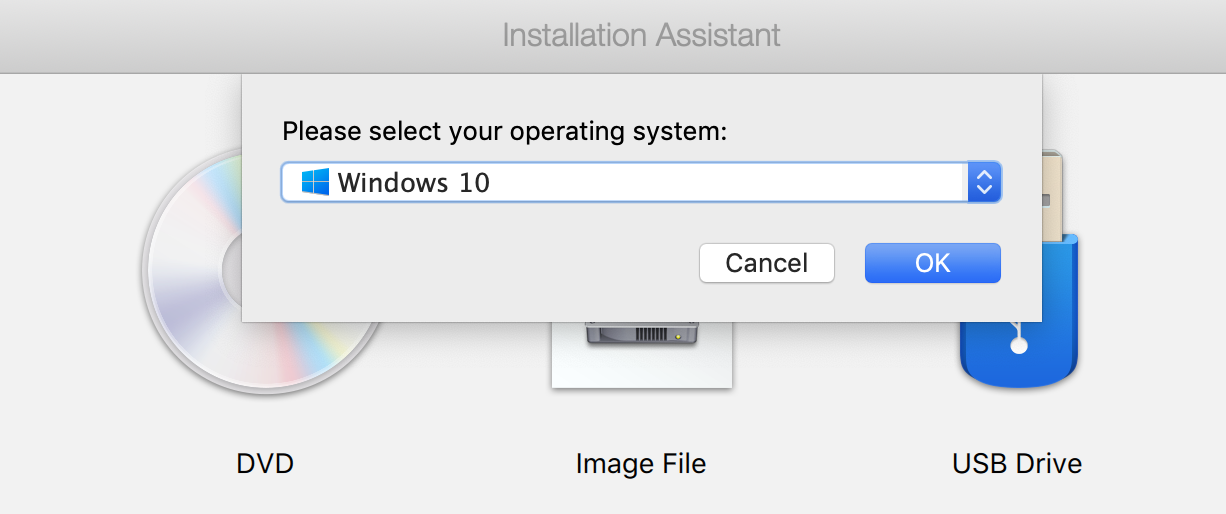This screenshot has height=514, width=1226.
Task: Click the Windows logo in the dropdown
Action: [x=316, y=183]
